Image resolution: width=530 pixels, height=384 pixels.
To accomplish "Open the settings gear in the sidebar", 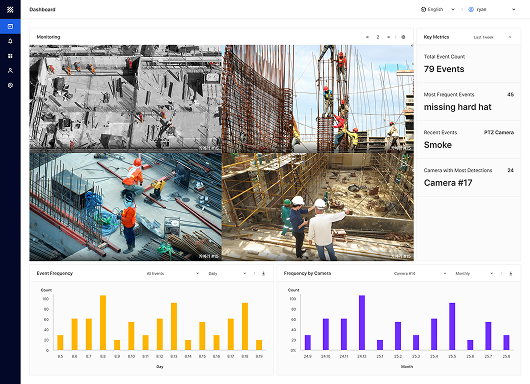I will (x=10, y=86).
